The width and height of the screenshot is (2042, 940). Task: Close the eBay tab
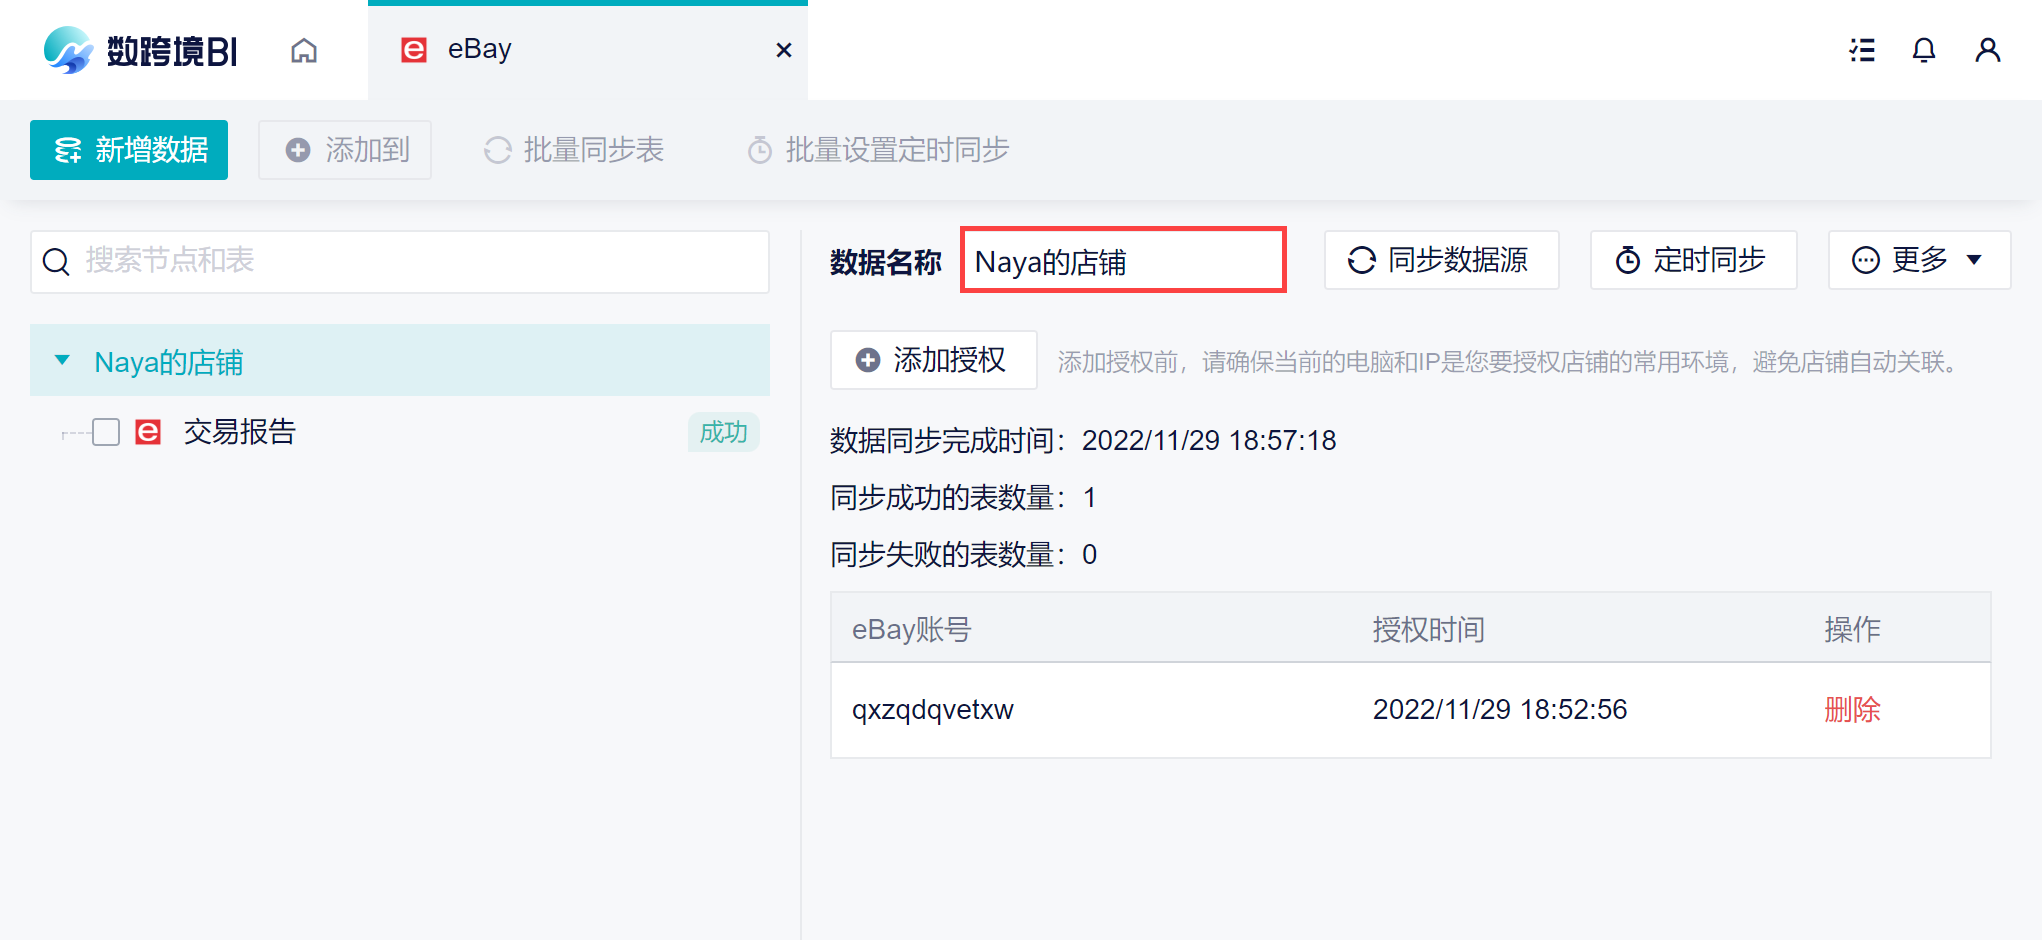tap(784, 50)
